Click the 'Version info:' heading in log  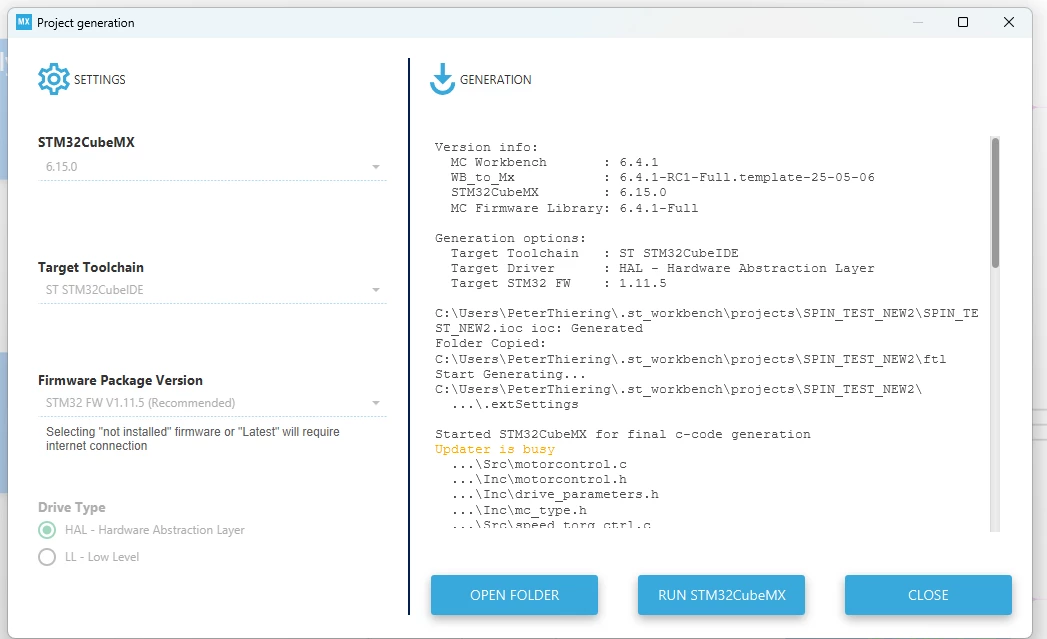click(x=486, y=147)
